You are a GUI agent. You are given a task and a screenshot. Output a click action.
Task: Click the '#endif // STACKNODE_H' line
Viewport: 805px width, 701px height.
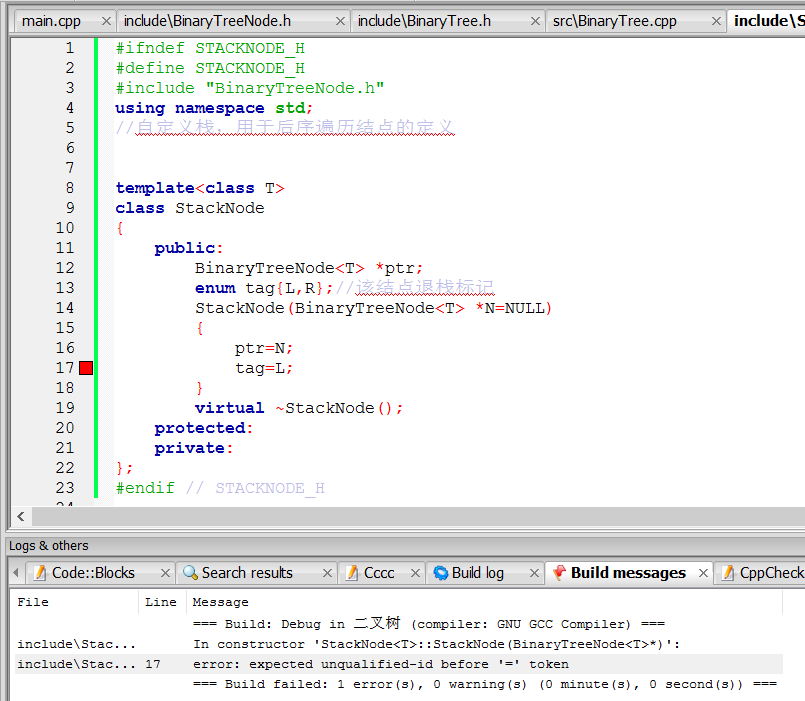click(220, 488)
